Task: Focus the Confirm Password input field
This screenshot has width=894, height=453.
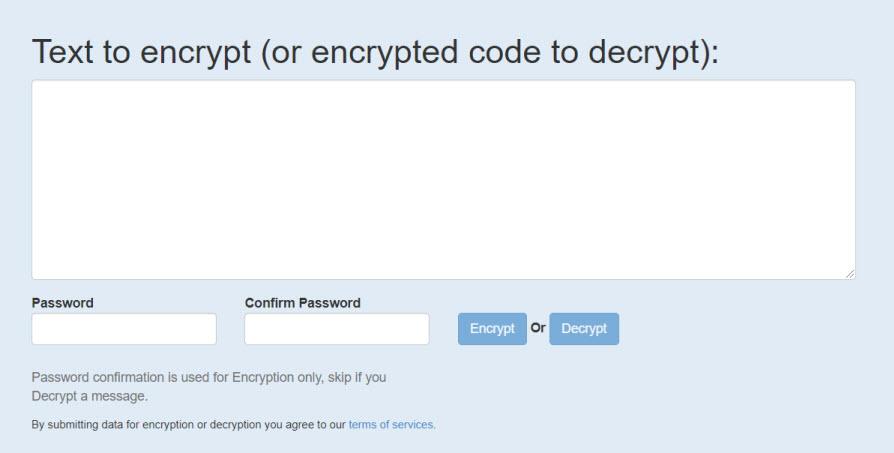Action: point(336,329)
